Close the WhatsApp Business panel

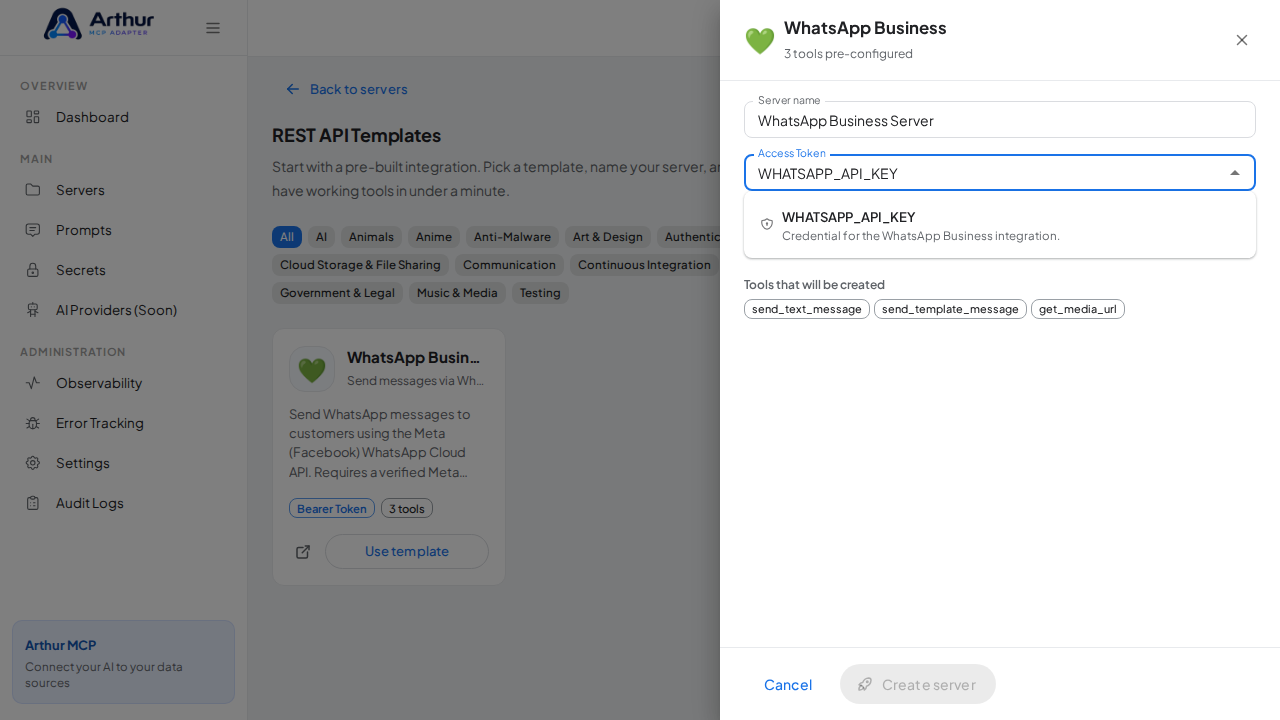1242,40
